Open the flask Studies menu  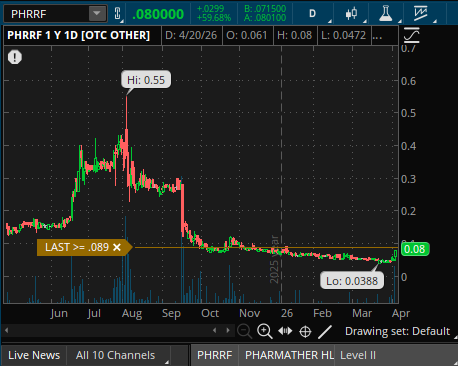pyautogui.click(x=385, y=14)
